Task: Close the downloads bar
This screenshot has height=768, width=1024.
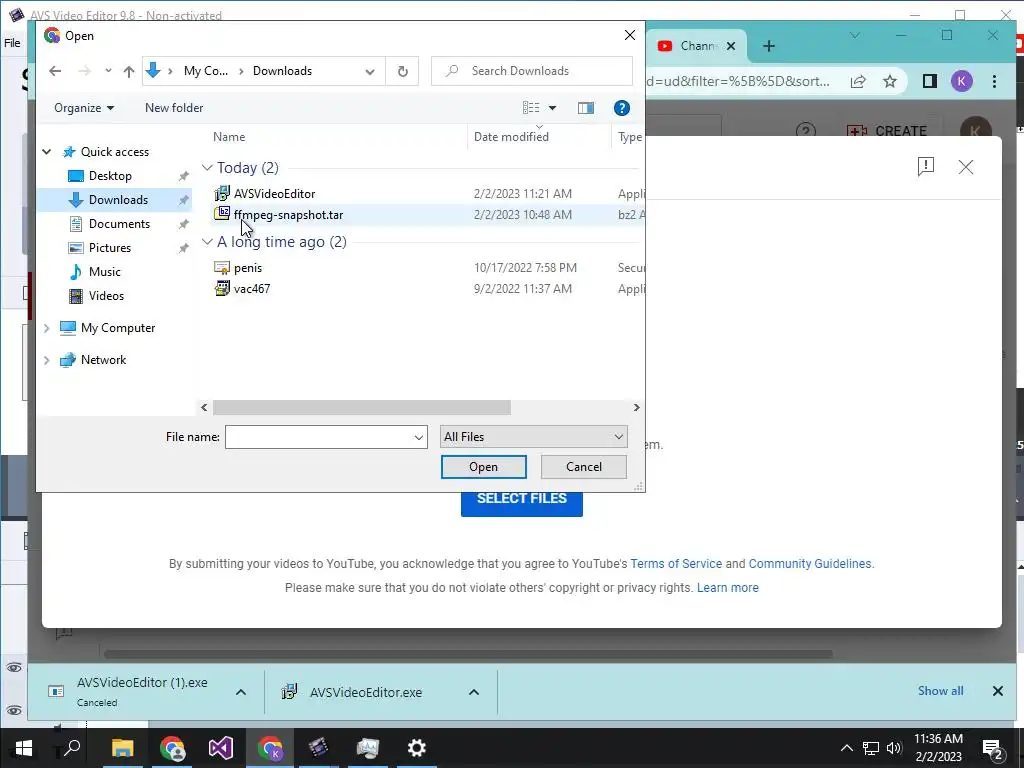Action: pyautogui.click(x=997, y=691)
